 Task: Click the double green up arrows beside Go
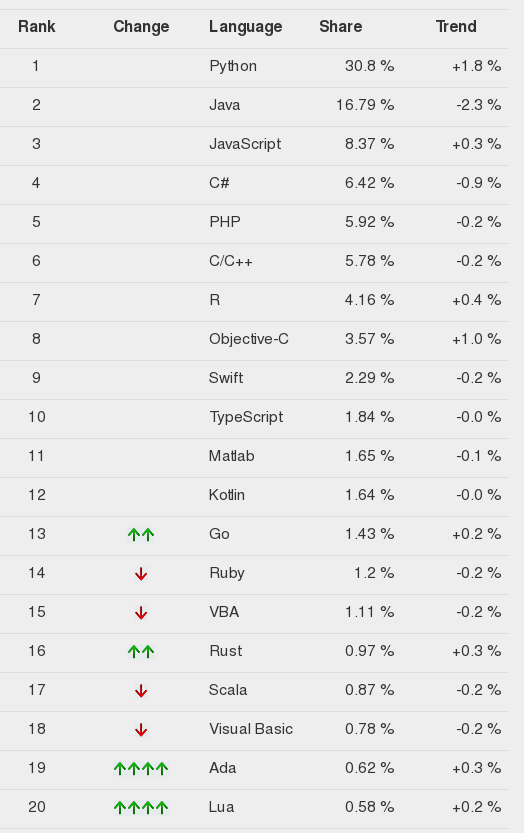(x=141, y=534)
